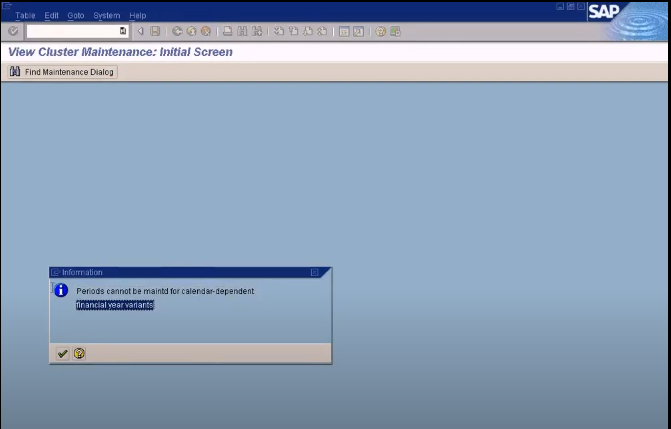Open the System menu

107,15
